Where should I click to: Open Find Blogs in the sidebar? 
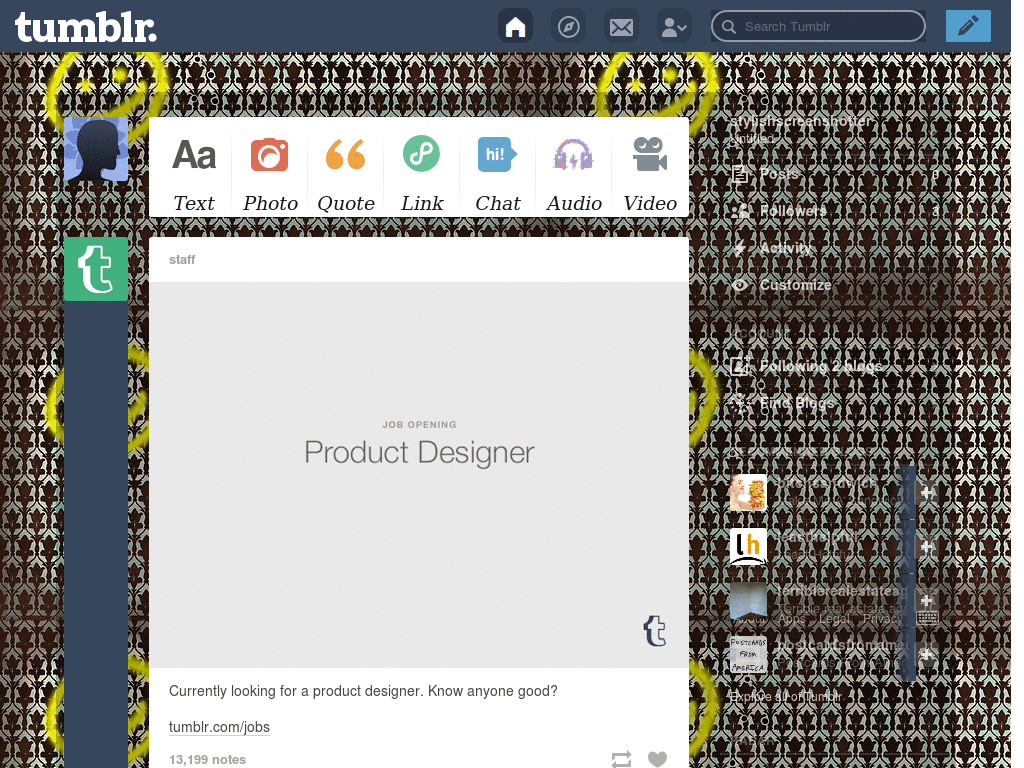click(835, 403)
